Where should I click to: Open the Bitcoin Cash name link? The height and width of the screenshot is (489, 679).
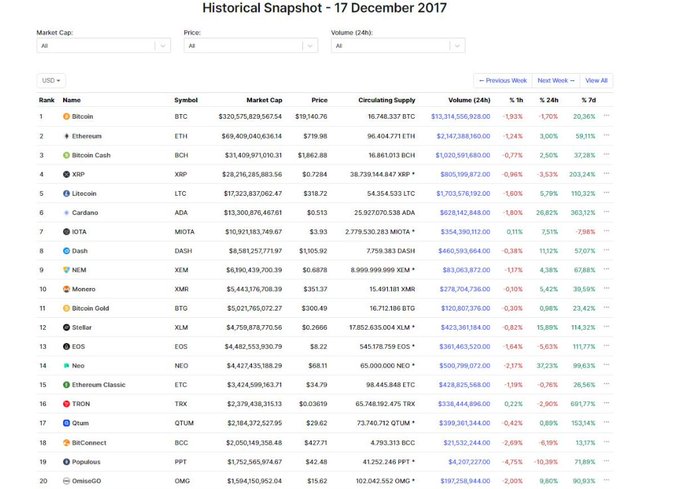(x=91, y=155)
